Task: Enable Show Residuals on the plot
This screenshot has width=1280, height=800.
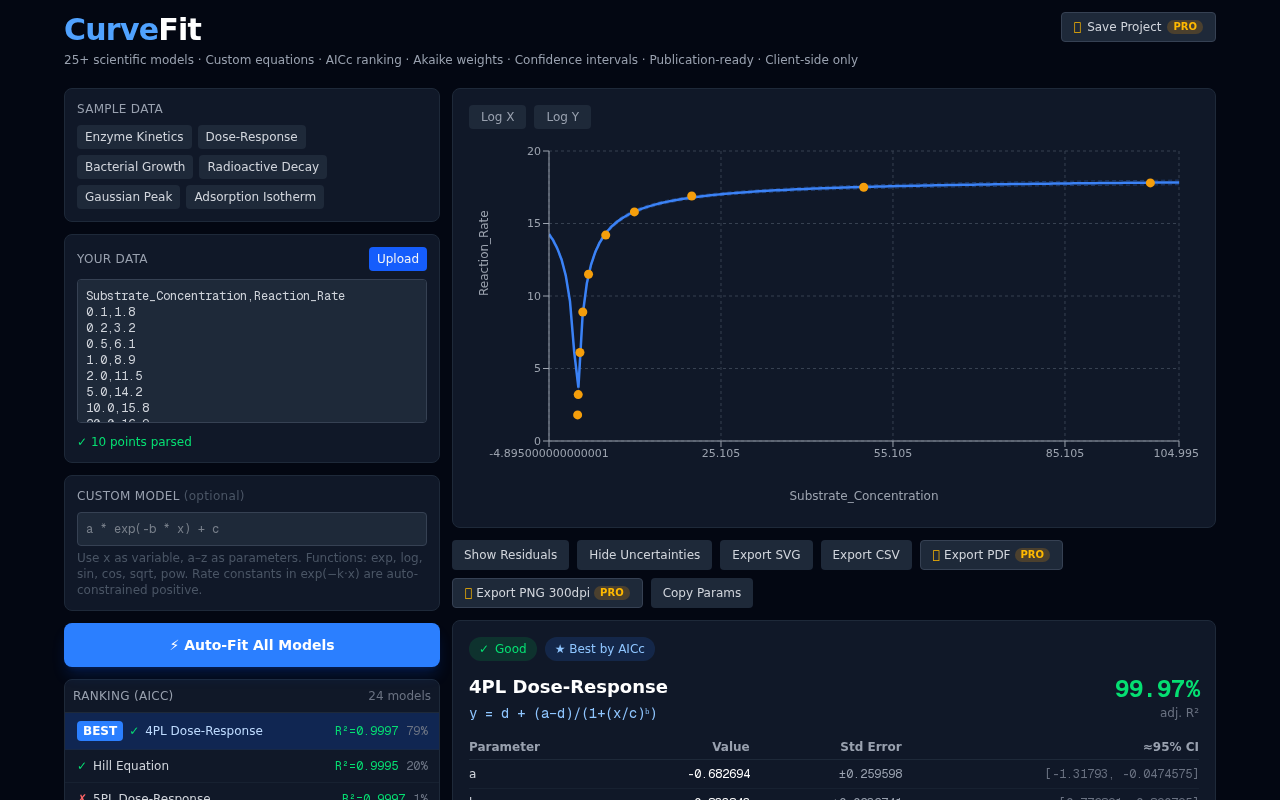Action: (510, 554)
